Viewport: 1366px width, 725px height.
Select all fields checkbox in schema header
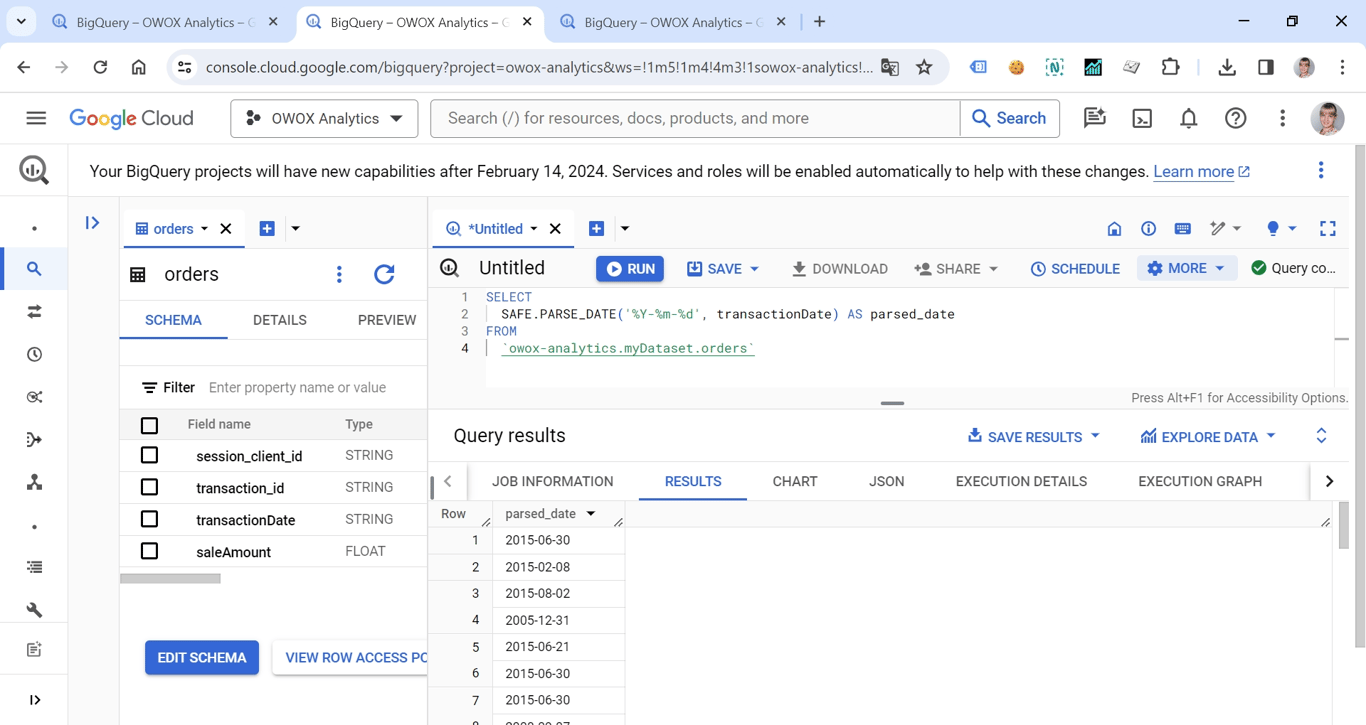[x=149, y=425]
